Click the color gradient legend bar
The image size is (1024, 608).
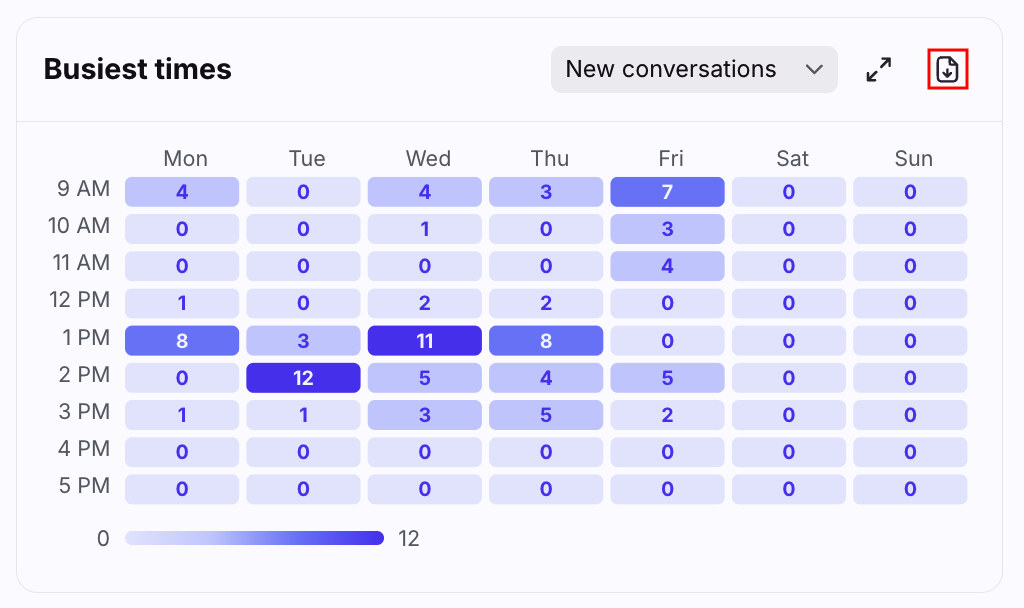point(254,538)
